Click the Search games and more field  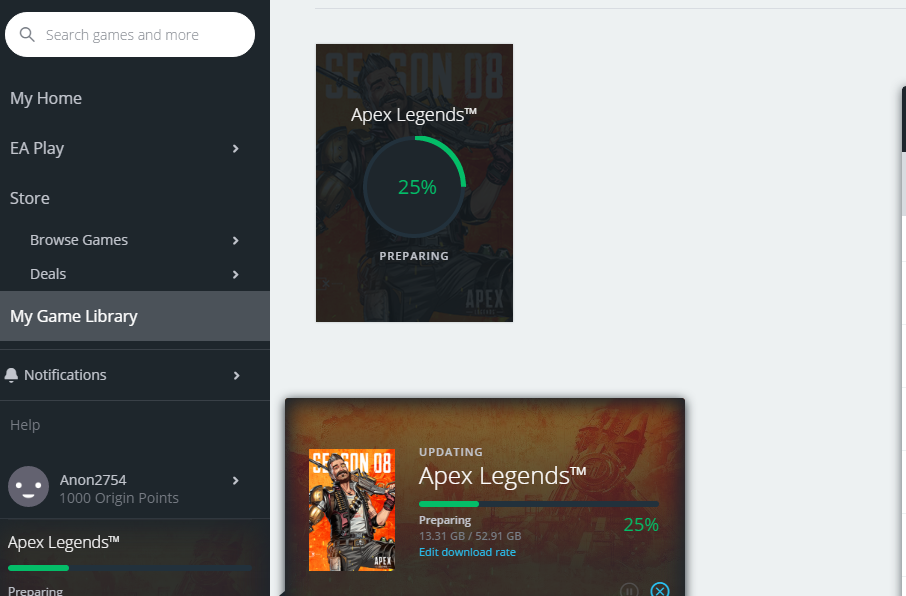(130, 35)
